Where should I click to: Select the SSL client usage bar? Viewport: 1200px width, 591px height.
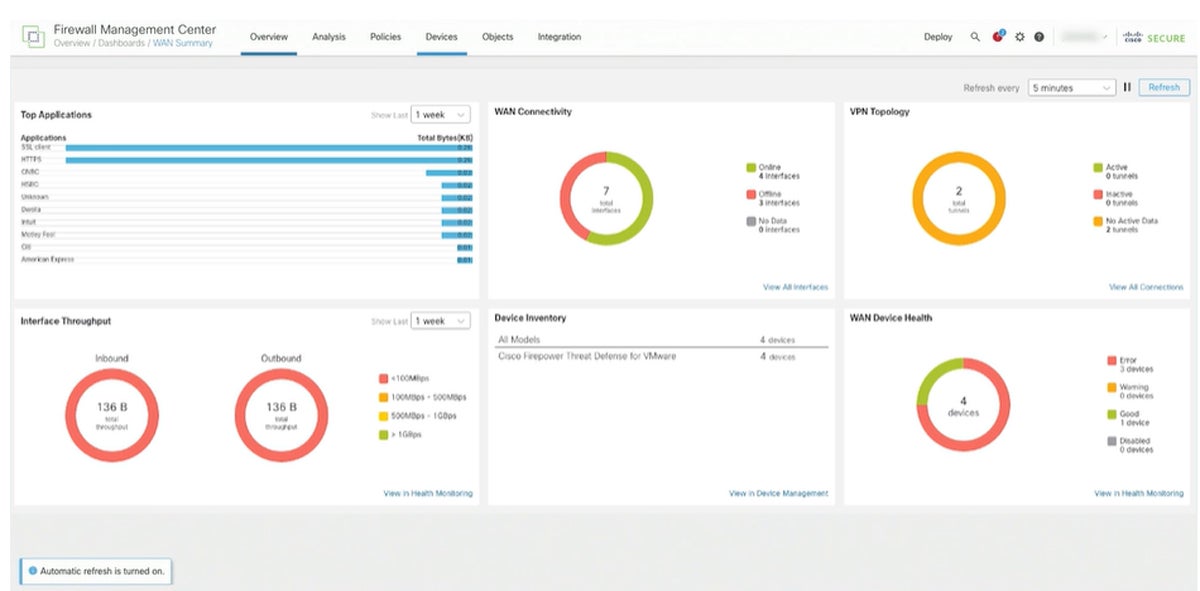260,147
